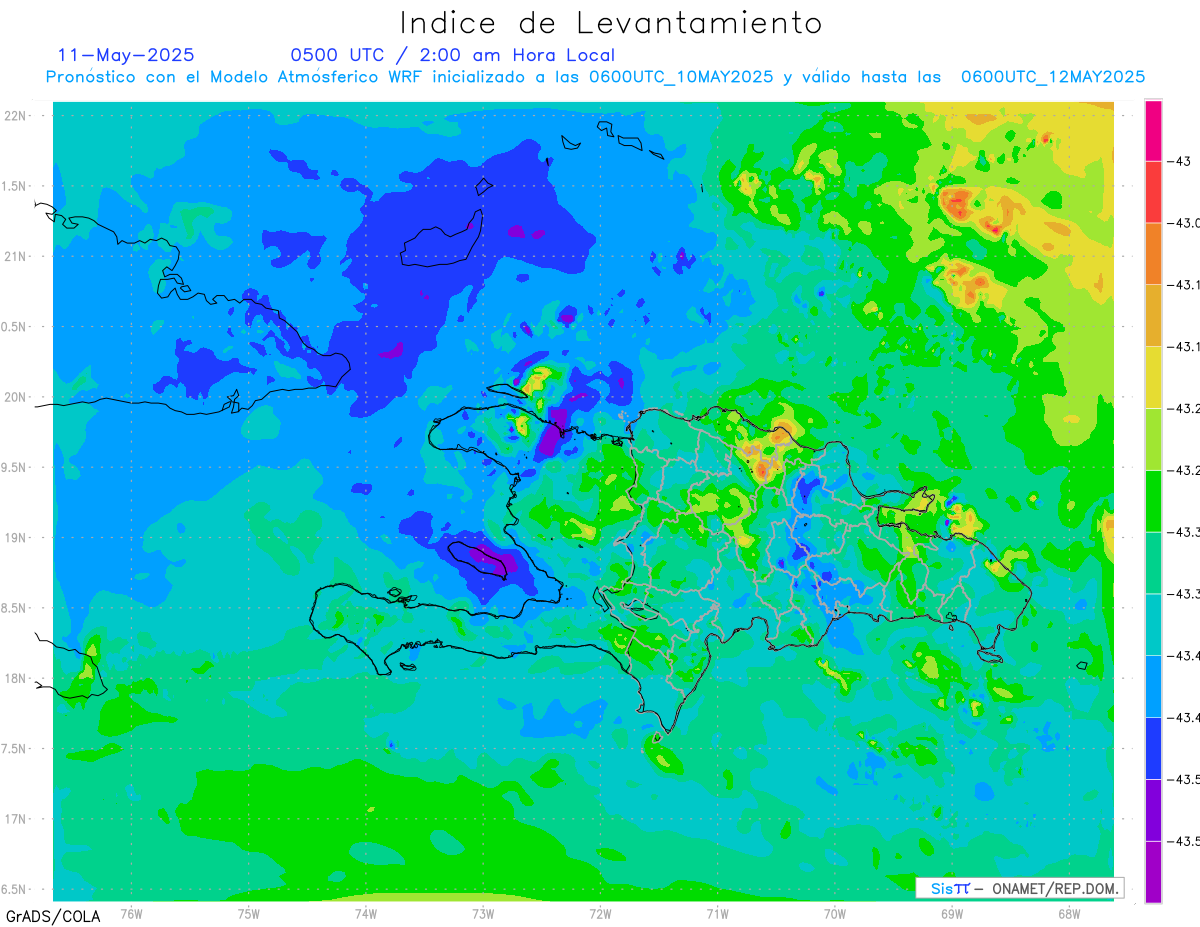This screenshot has width=1200, height=927.
Task: Click the title 'Indice de Levantamiento'
Action: click(x=610, y=22)
